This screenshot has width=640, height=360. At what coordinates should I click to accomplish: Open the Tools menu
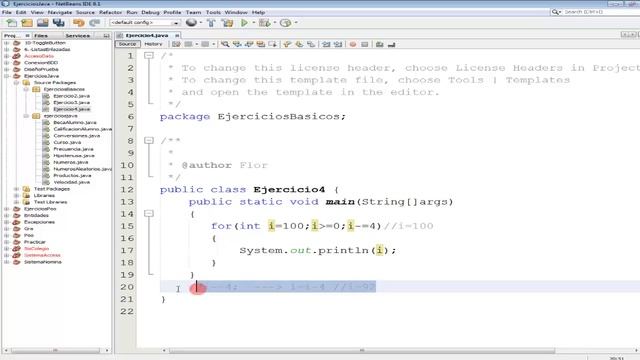pos(213,12)
